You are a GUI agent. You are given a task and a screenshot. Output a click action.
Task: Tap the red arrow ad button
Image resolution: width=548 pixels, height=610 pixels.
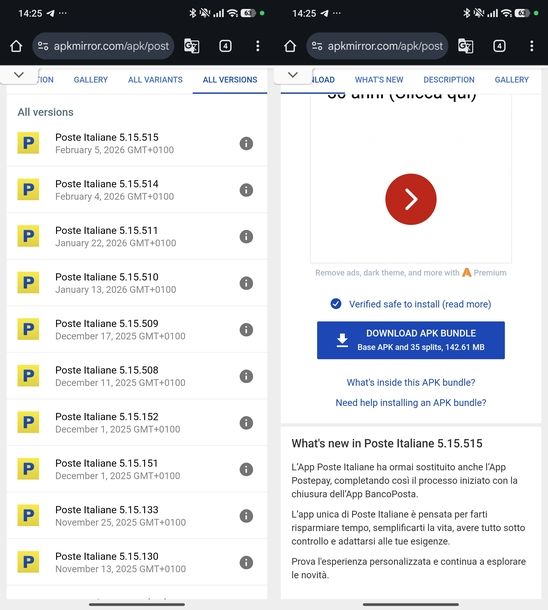pyautogui.click(x=411, y=199)
